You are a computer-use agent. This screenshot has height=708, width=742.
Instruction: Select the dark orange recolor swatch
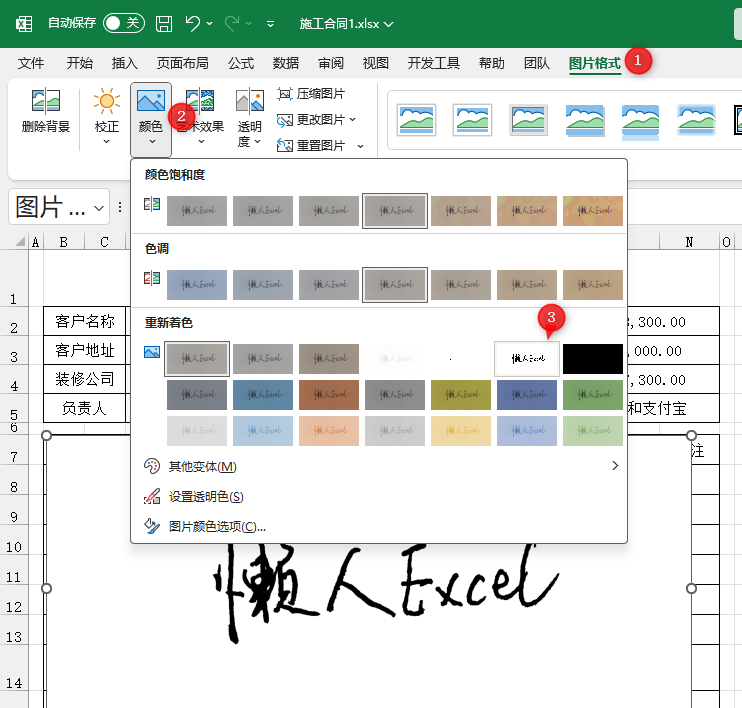(329, 395)
